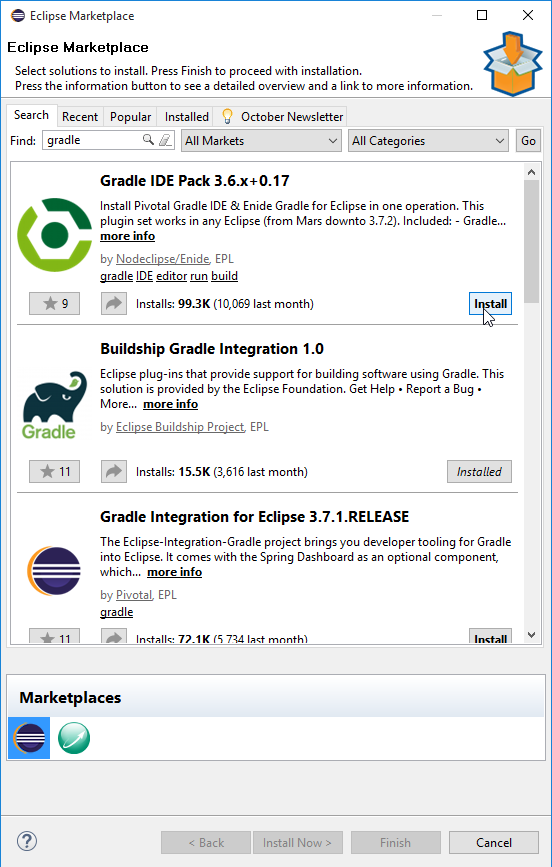Screen dimensions: 552x867
Task: Open more info for Gradle Integration for Eclipse
Action: pyautogui.click(x=174, y=572)
